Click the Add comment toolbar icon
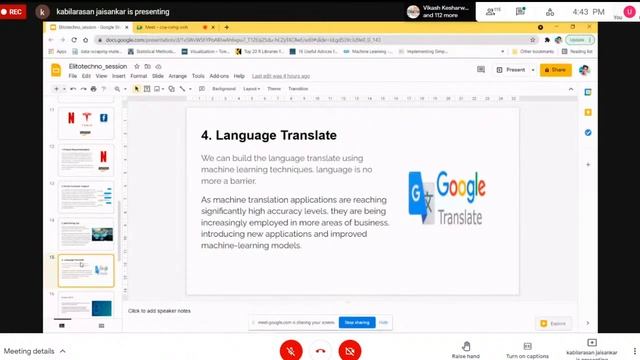Screen dimensions: 640x360 point(202,89)
